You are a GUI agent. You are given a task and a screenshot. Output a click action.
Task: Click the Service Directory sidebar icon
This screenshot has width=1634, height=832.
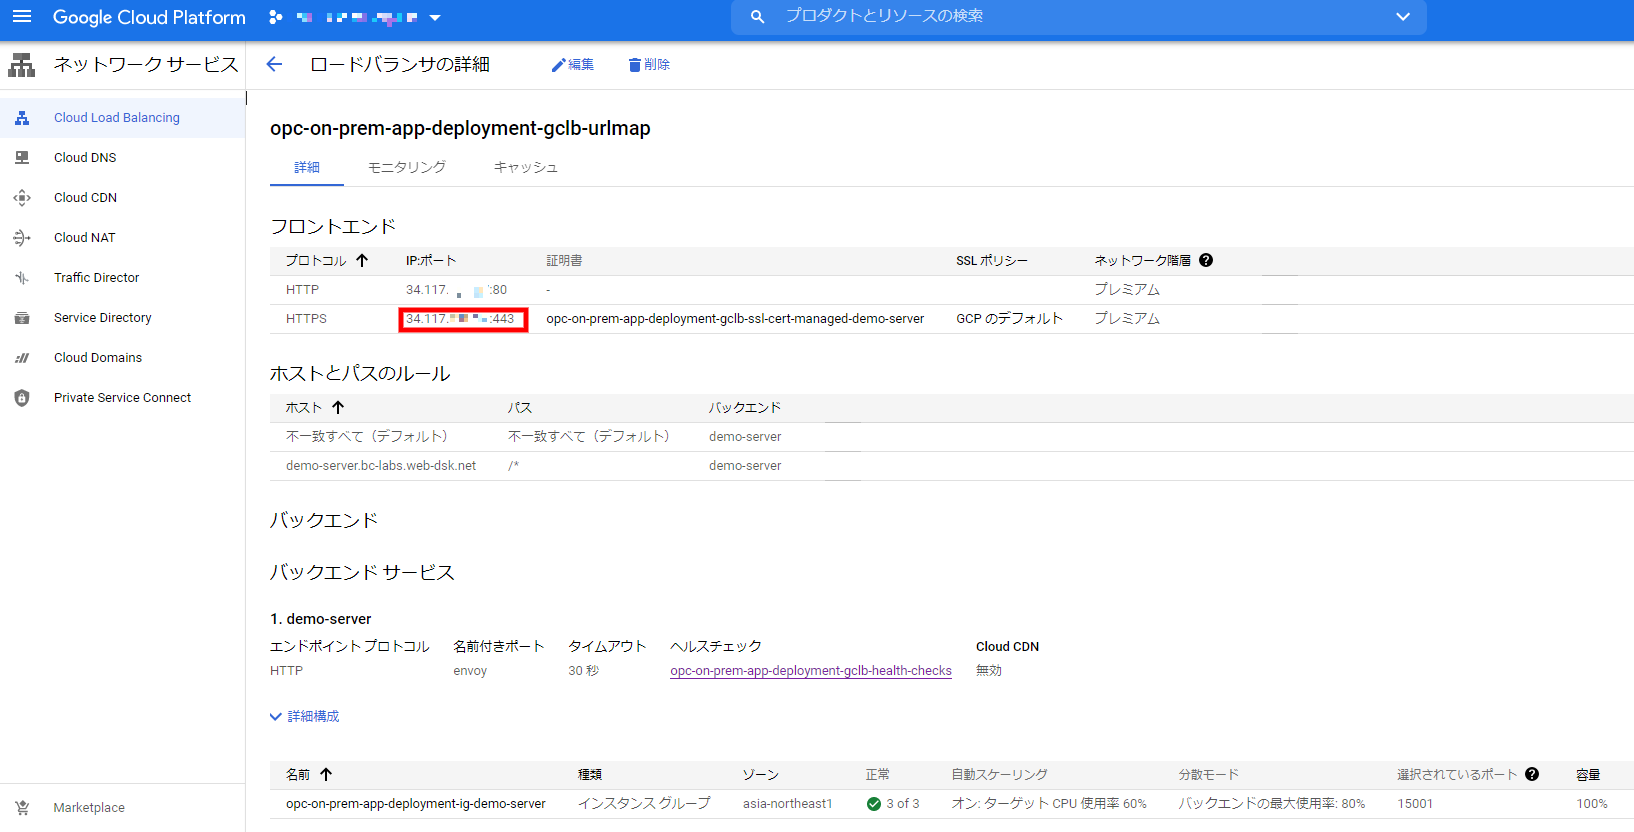(22, 318)
